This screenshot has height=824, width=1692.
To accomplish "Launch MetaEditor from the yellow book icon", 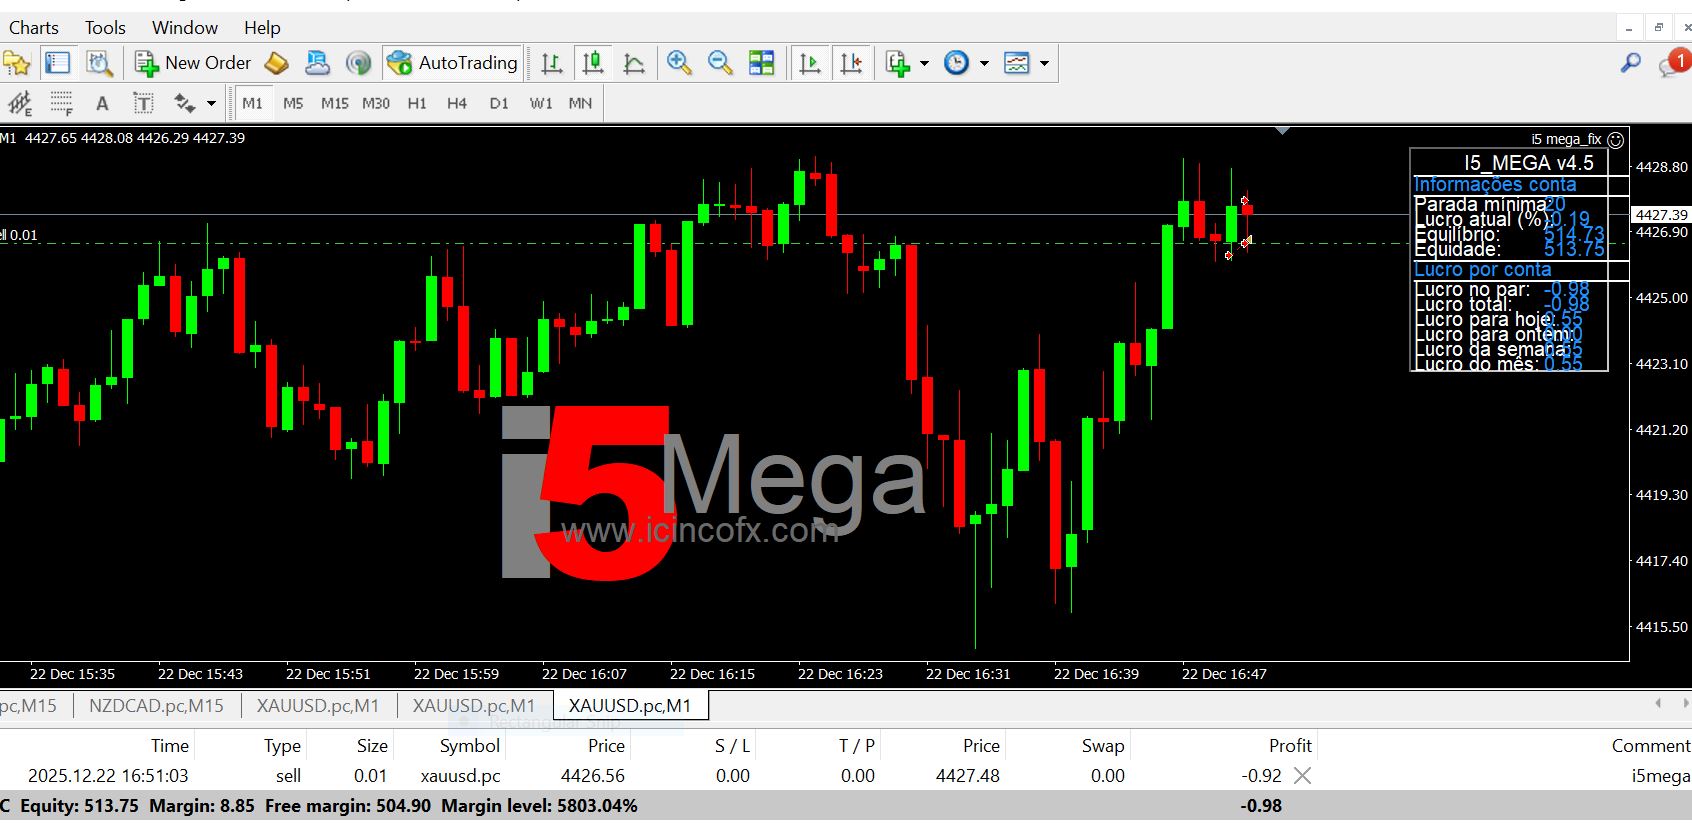I will pos(277,63).
